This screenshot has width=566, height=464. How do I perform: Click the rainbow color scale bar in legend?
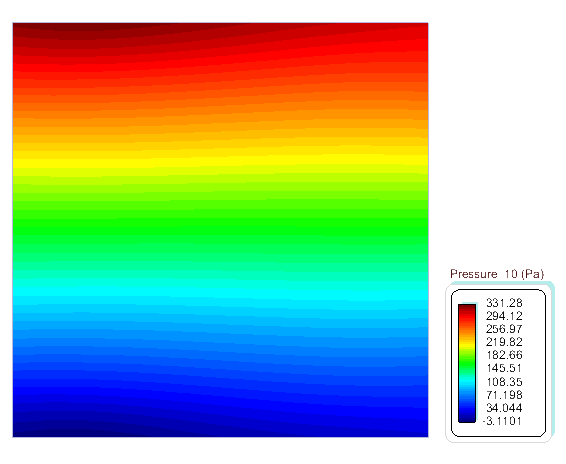click(x=467, y=363)
